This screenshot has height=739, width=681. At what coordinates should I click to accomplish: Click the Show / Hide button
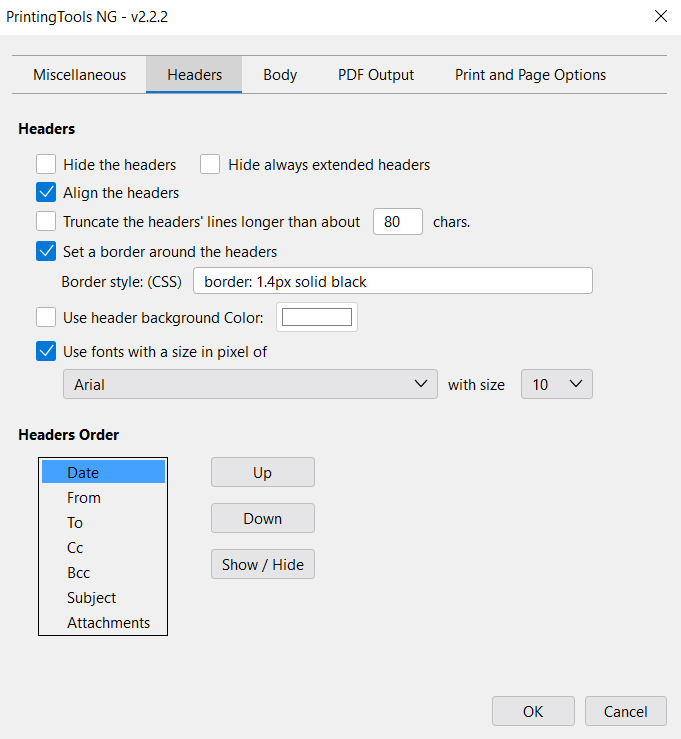263,564
